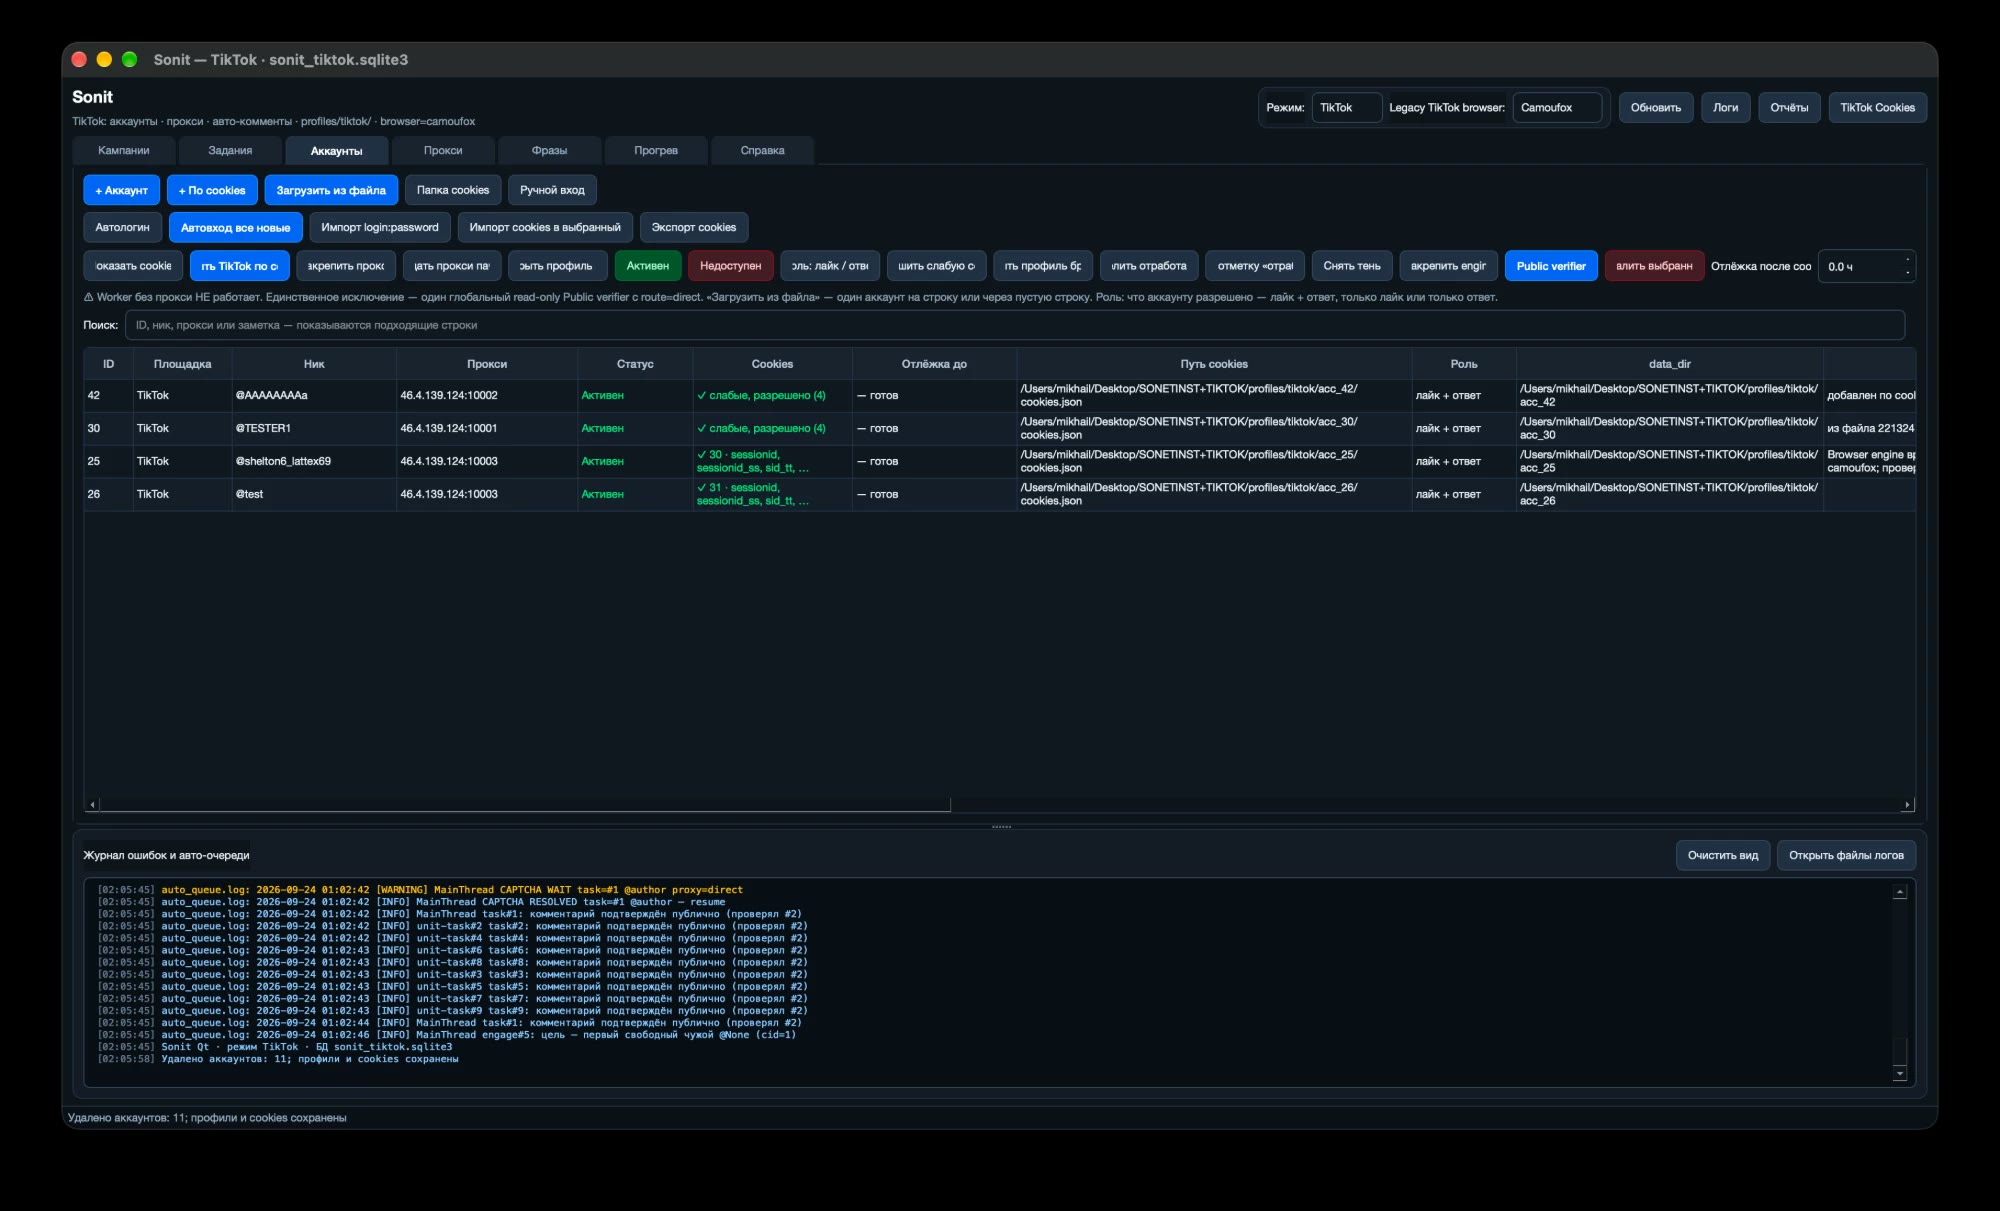Click the Обновить button
This screenshot has height=1211, width=2000.
(x=1656, y=107)
